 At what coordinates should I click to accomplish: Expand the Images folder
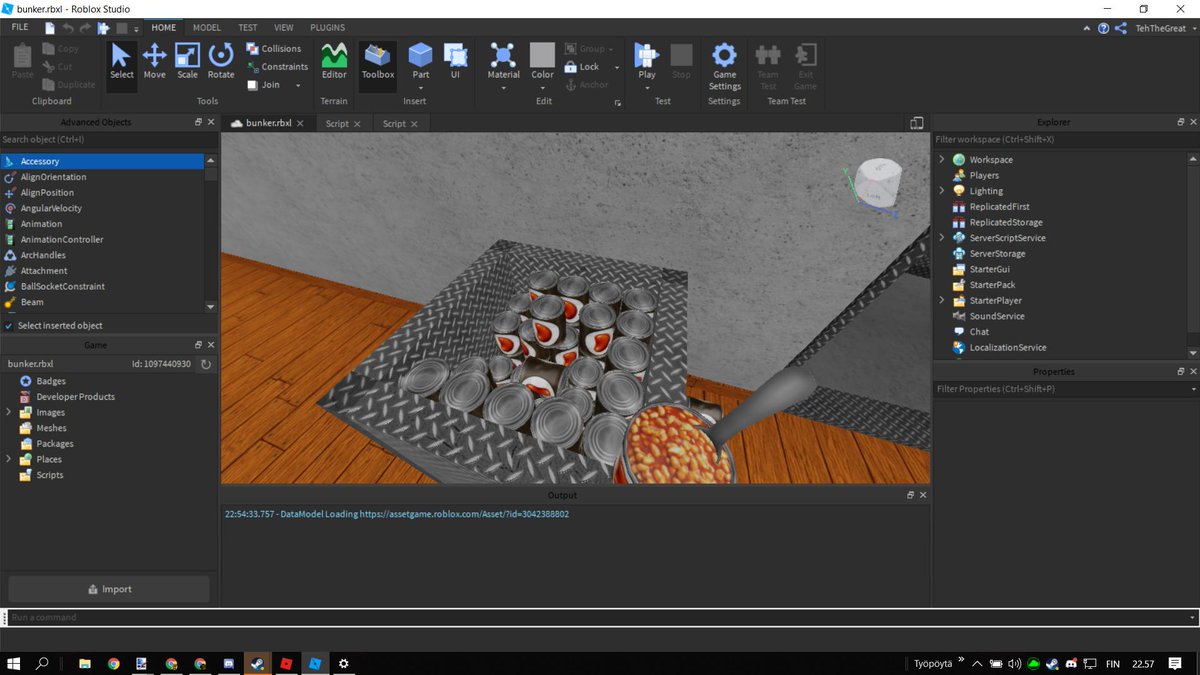9,412
